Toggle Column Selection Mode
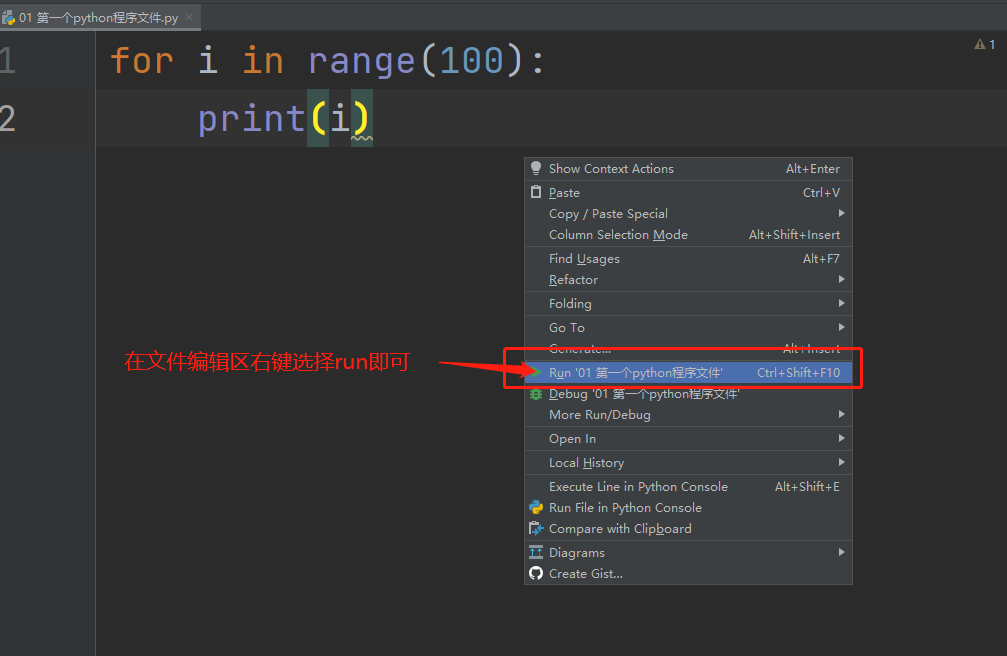 click(688, 235)
